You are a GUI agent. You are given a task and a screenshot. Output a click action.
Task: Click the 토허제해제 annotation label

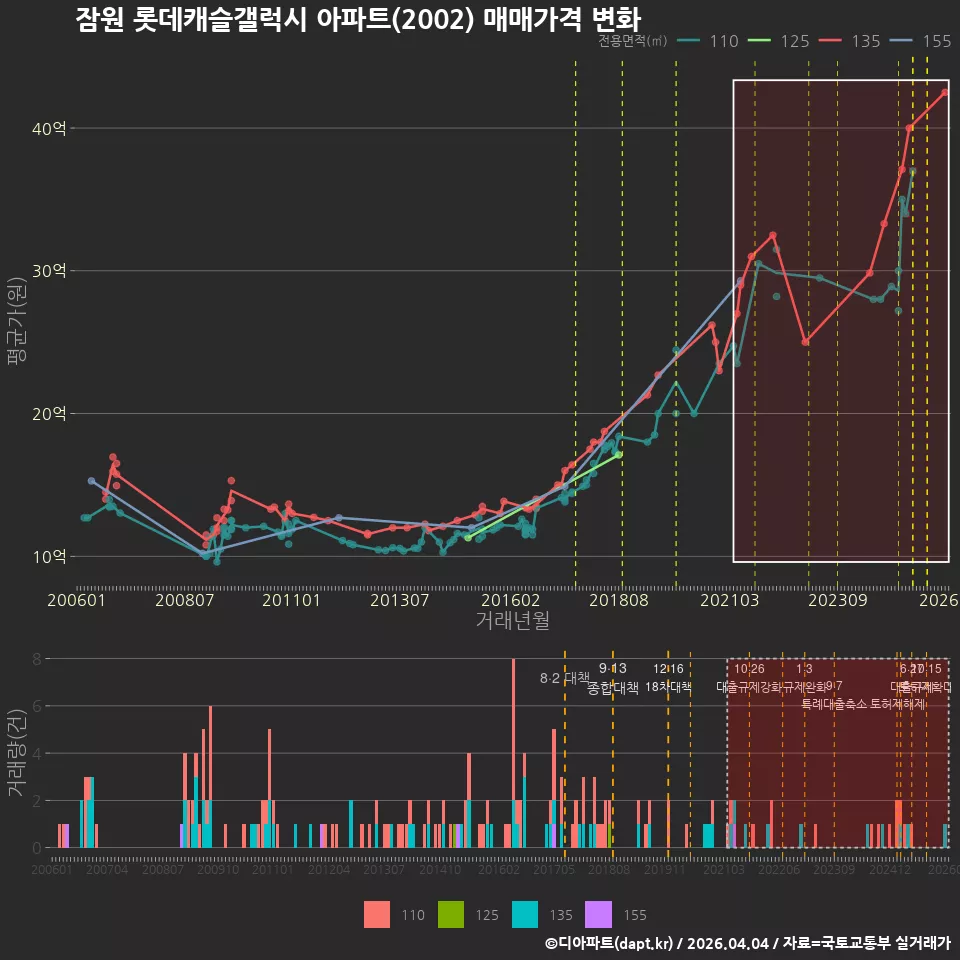coord(898,704)
